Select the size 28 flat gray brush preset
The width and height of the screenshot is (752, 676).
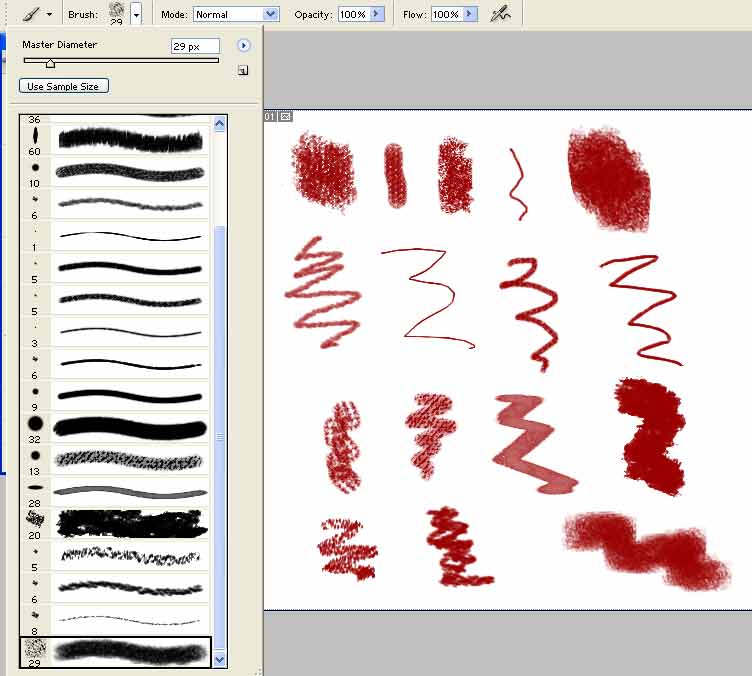point(115,492)
